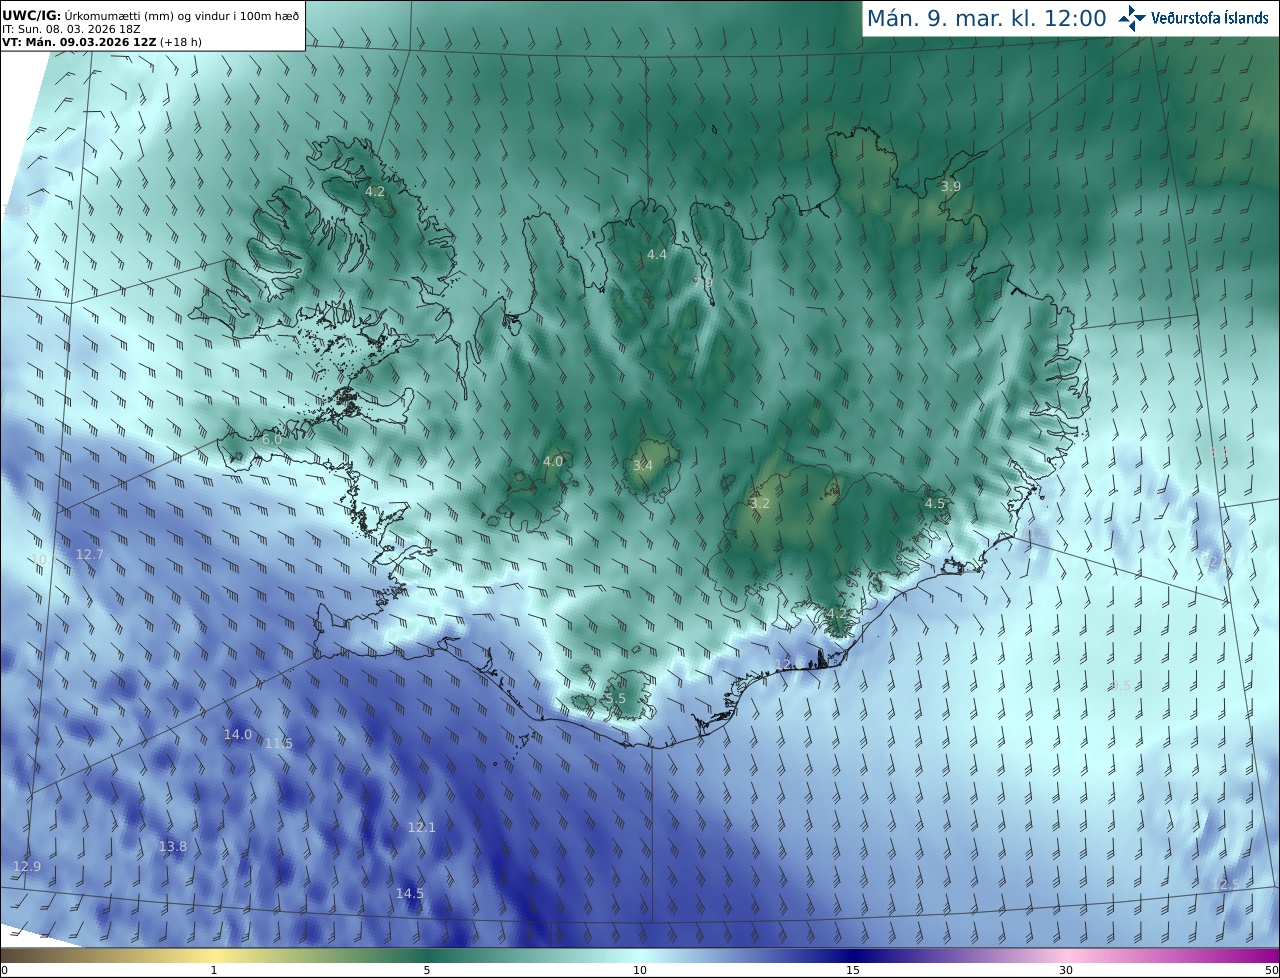Click the color scale label 0
The width and height of the screenshot is (1280, 978).
click(x=4, y=970)
